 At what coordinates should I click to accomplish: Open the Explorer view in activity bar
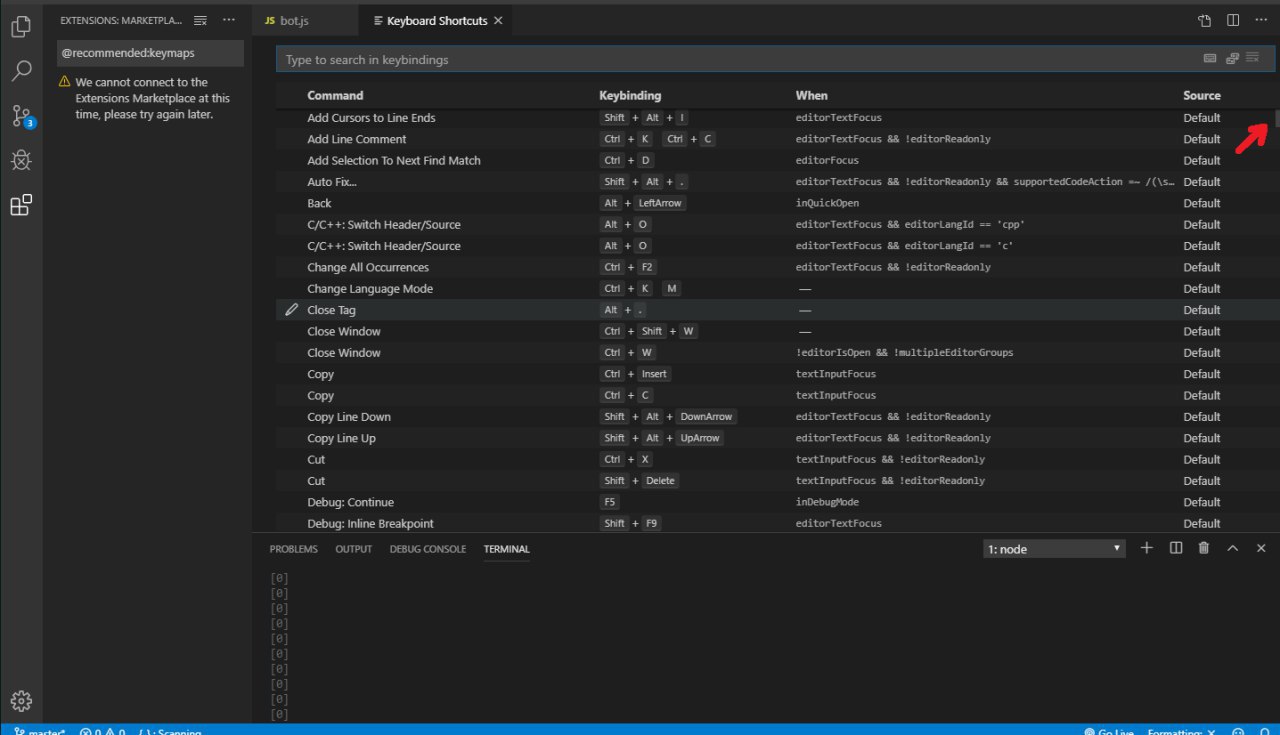click(21, 27)
